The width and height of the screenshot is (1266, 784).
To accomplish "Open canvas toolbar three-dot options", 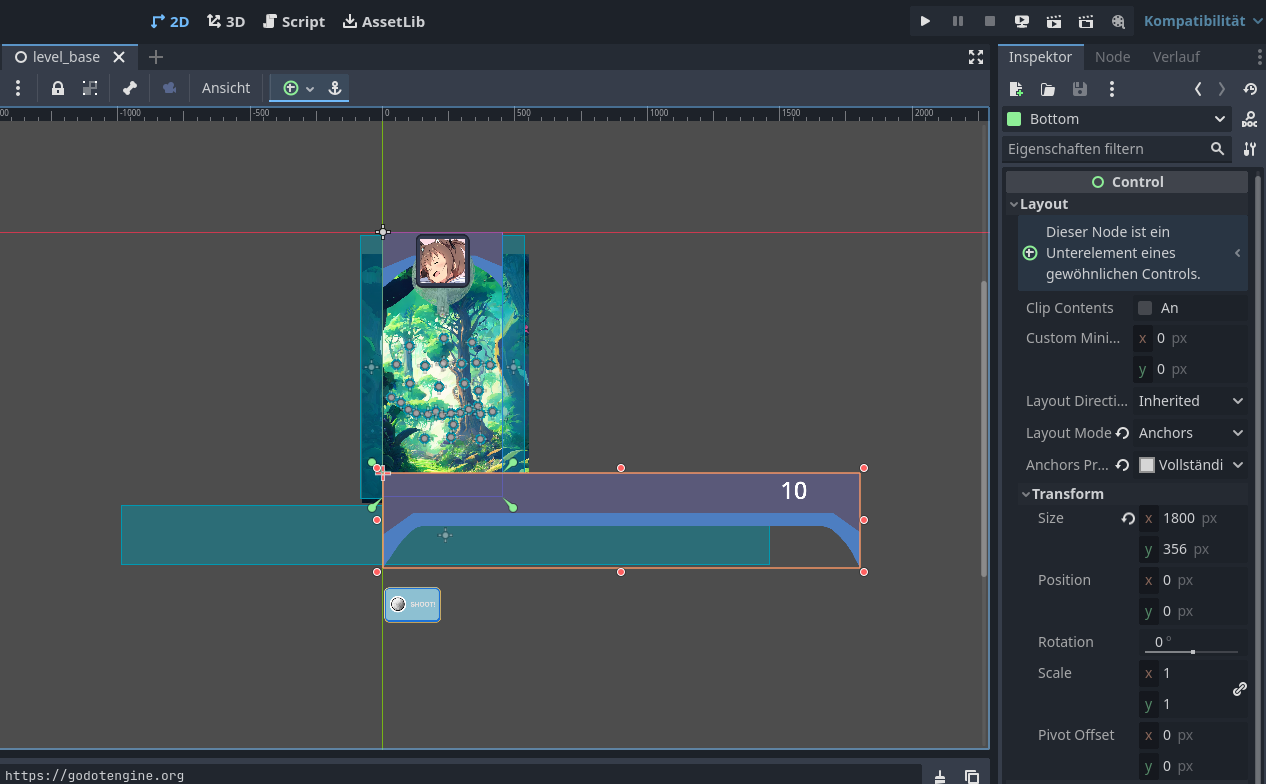I will click(18, 88).
